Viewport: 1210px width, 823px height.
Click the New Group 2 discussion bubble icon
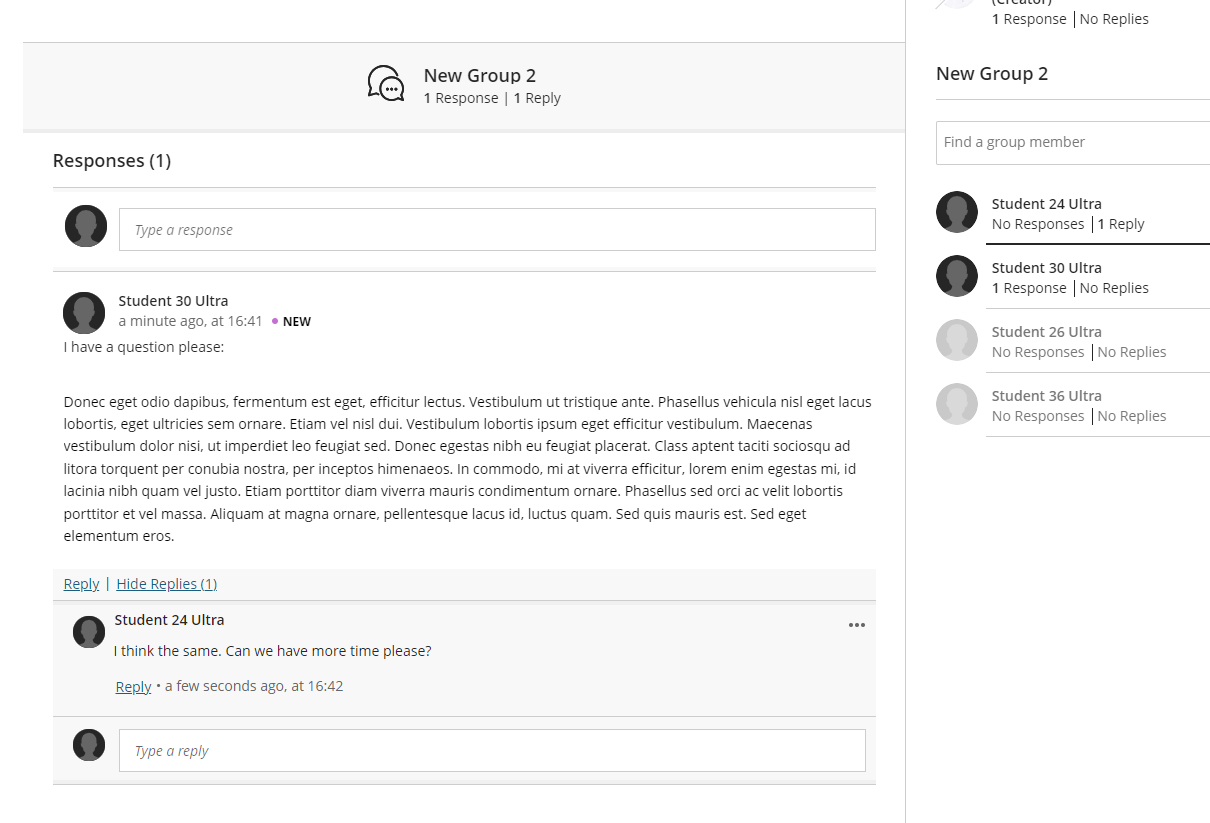tap(386, 84)
